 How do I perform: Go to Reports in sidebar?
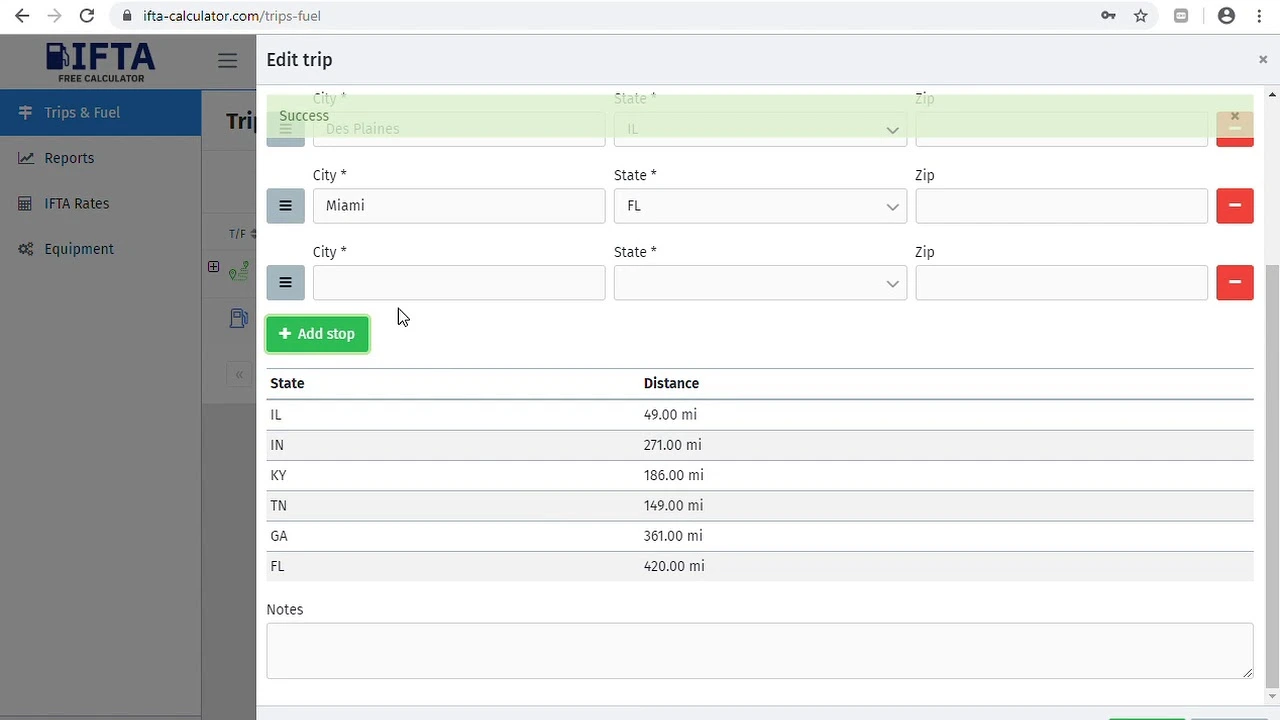pos(69,158)
